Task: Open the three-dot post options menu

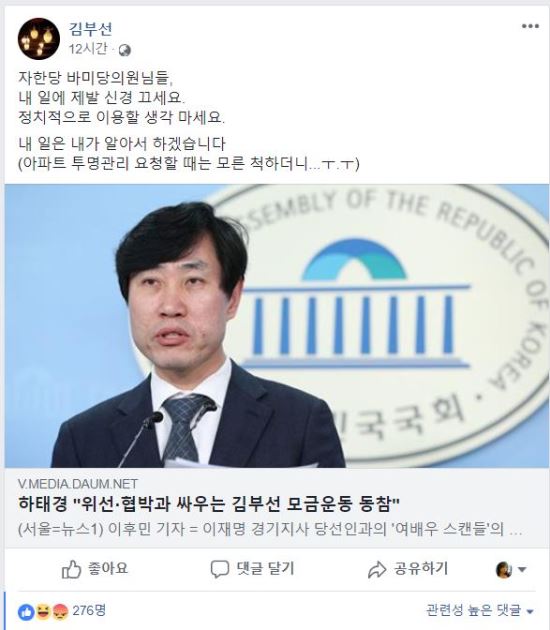Action: coord(530,26)
